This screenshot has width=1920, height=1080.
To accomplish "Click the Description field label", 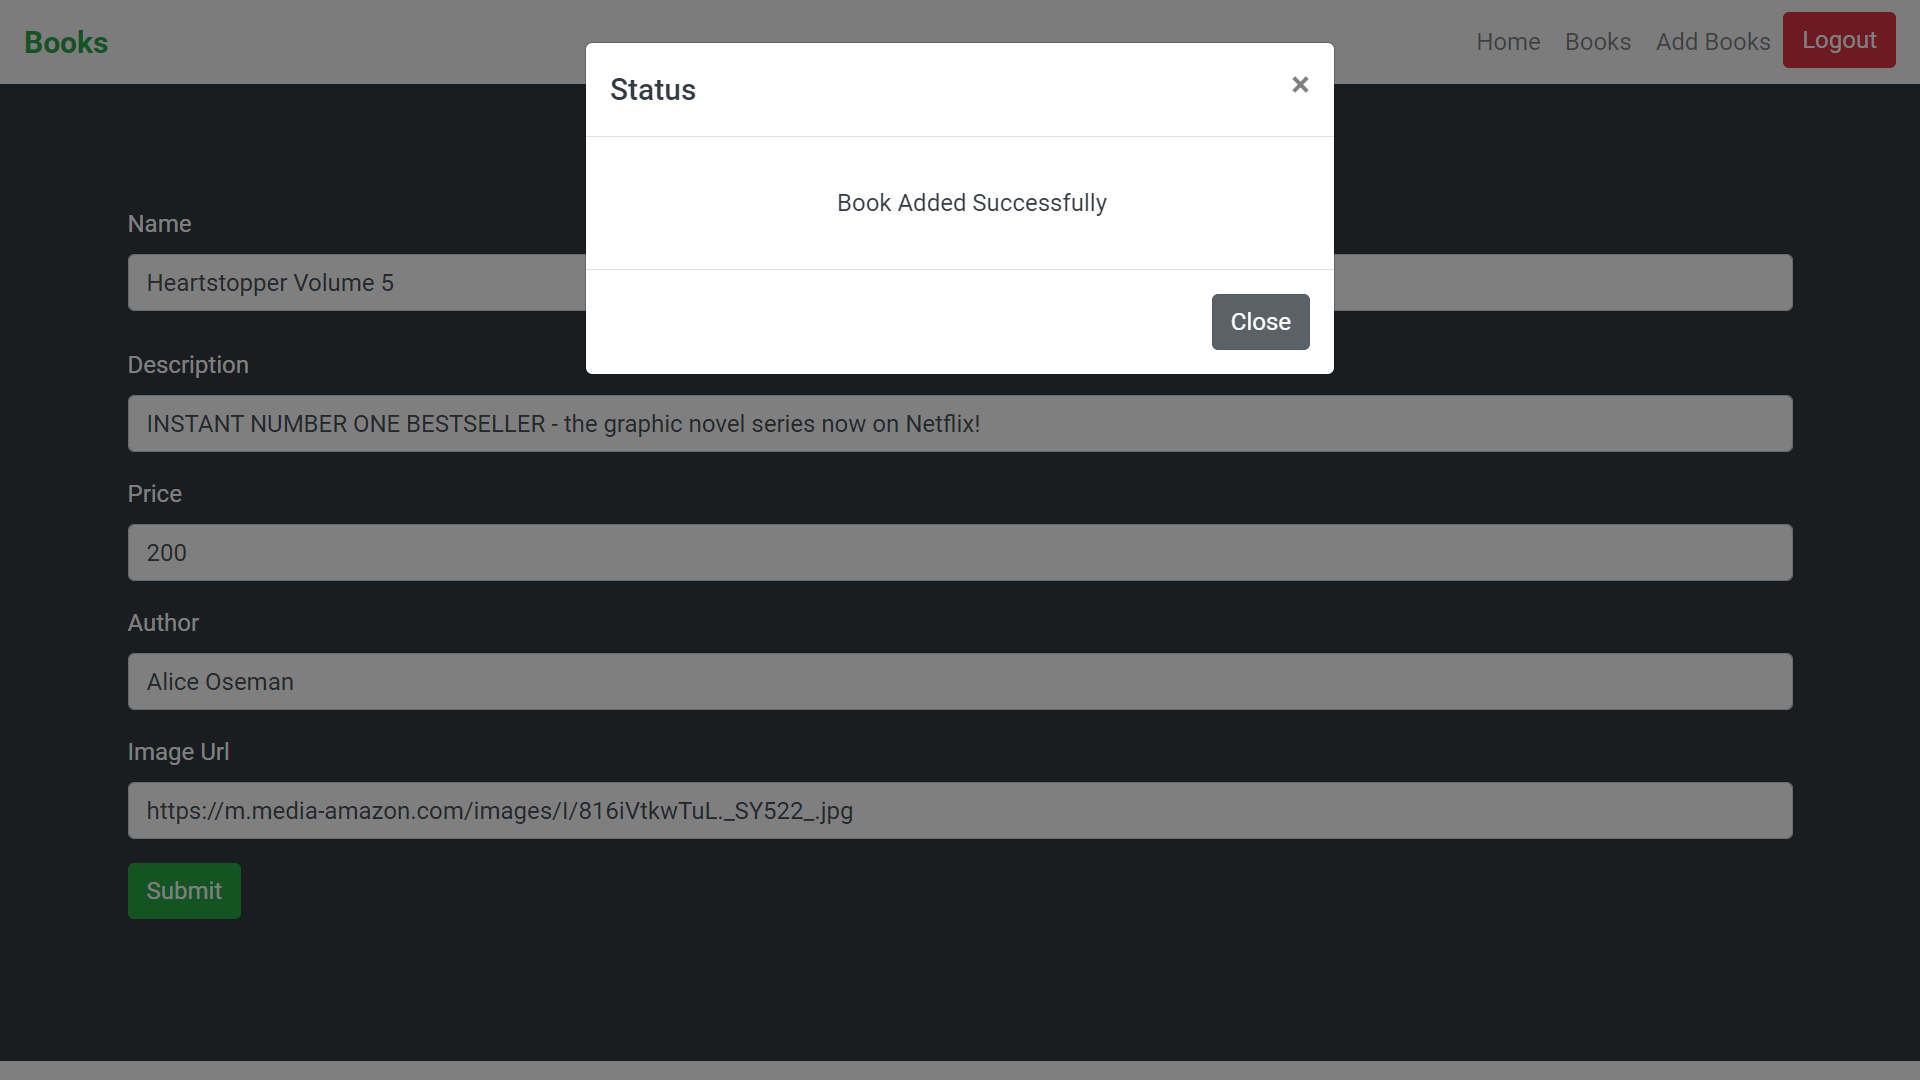I will click(188, 365).
